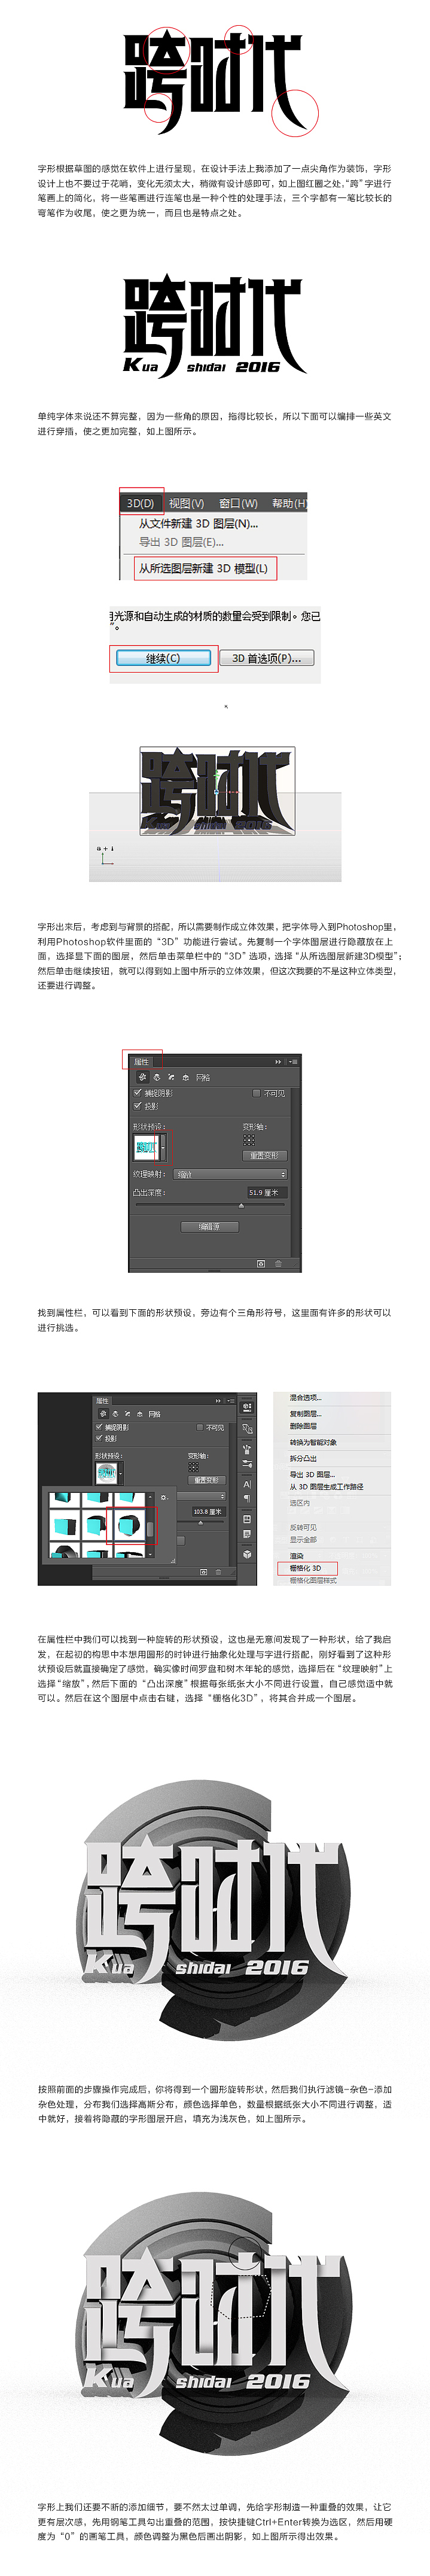
Task: Choose 导出 3D 图层... from the context menu
Action: point(312,1475)
